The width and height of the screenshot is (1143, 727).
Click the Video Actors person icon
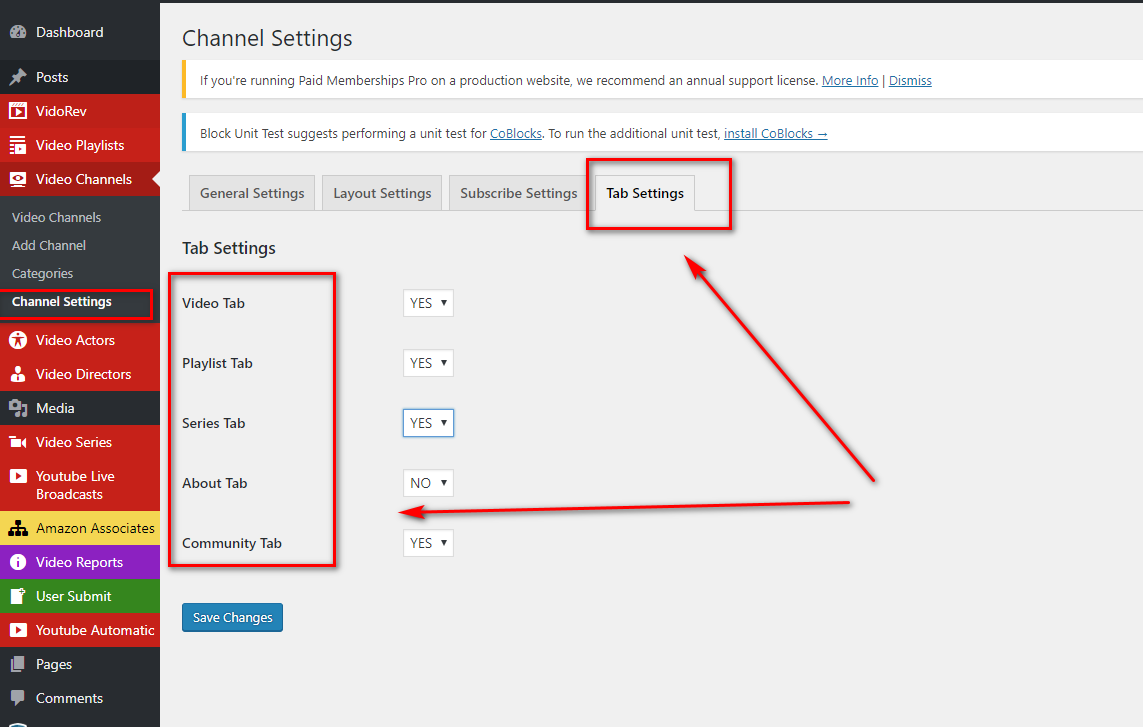tap(18, 340)
